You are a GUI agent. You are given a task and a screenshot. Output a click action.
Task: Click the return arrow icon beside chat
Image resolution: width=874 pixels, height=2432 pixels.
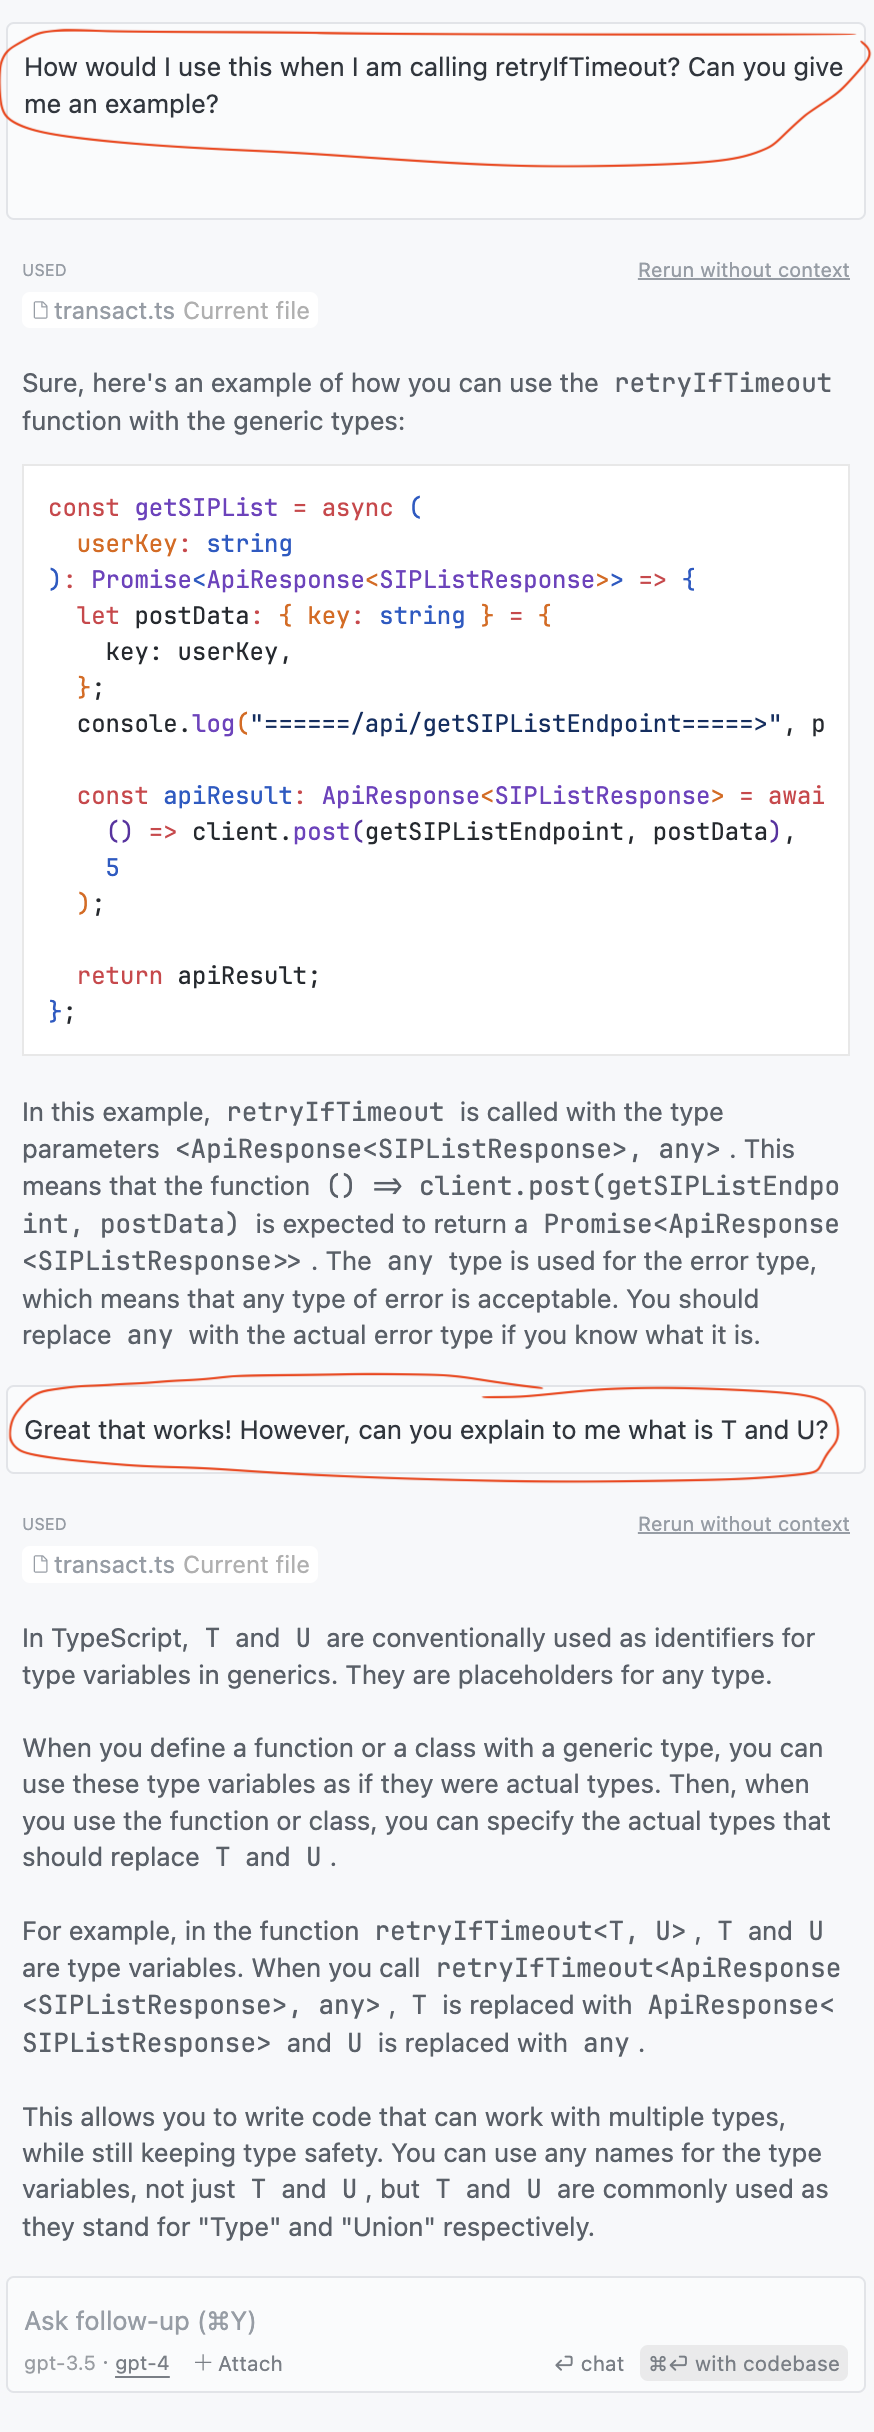[x=565, y=2363]
